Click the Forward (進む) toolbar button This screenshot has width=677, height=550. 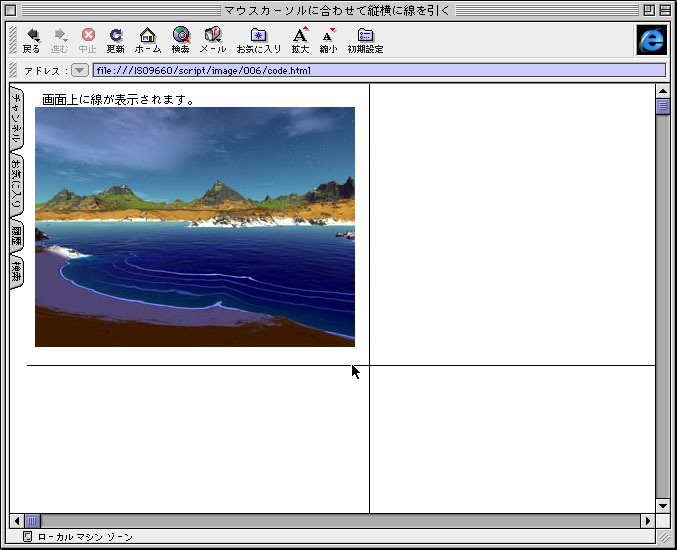[59, 41]
